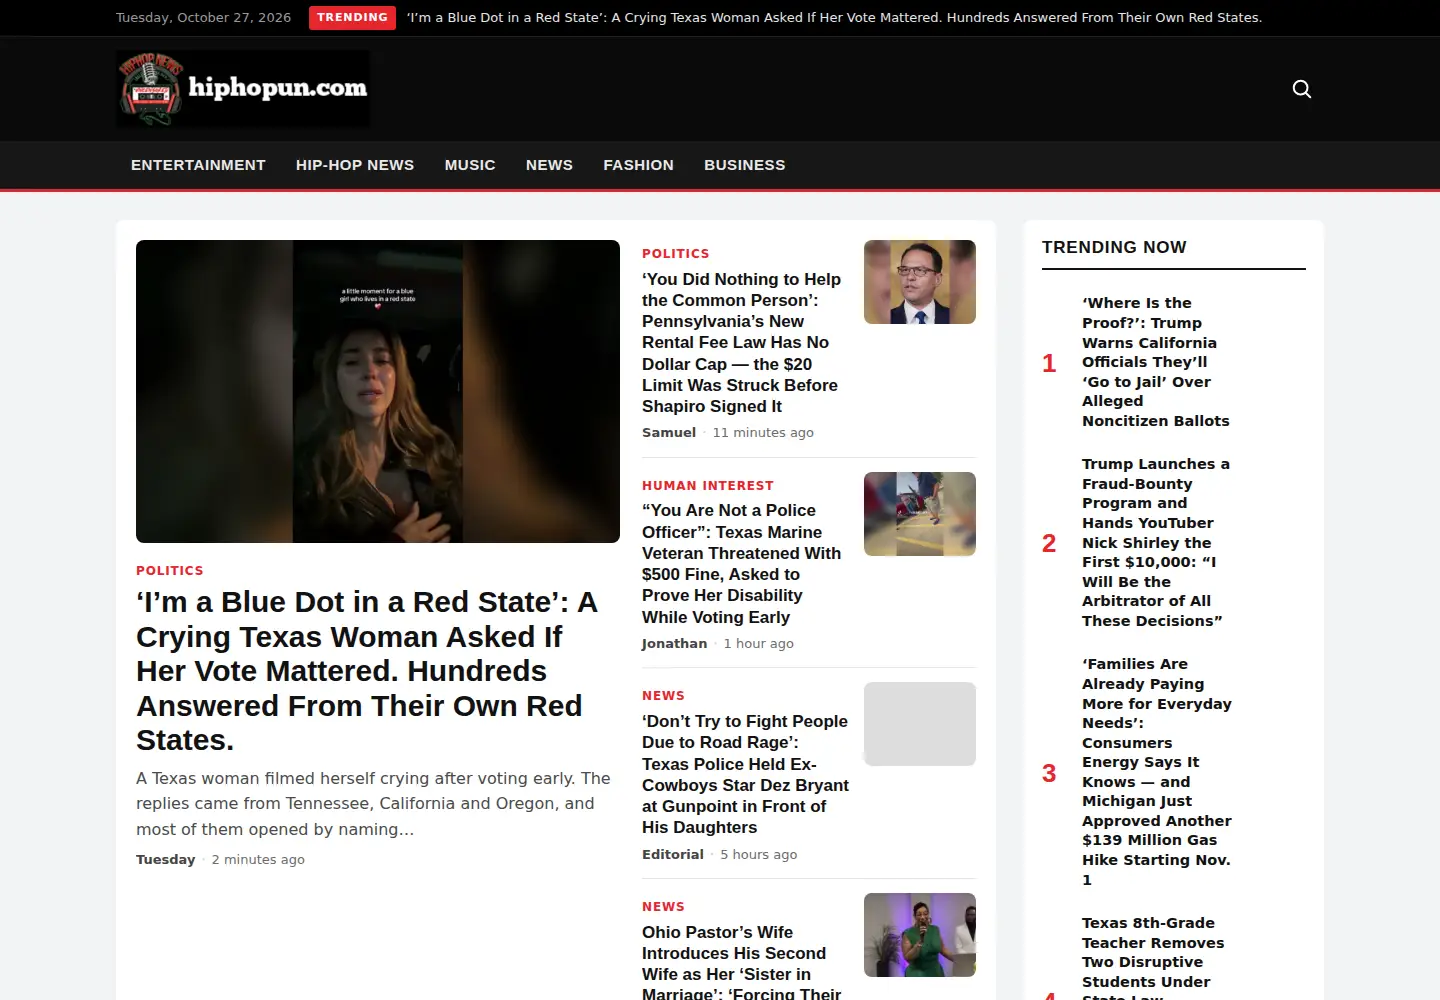Select the Music nav item

(x=470, y=165)
